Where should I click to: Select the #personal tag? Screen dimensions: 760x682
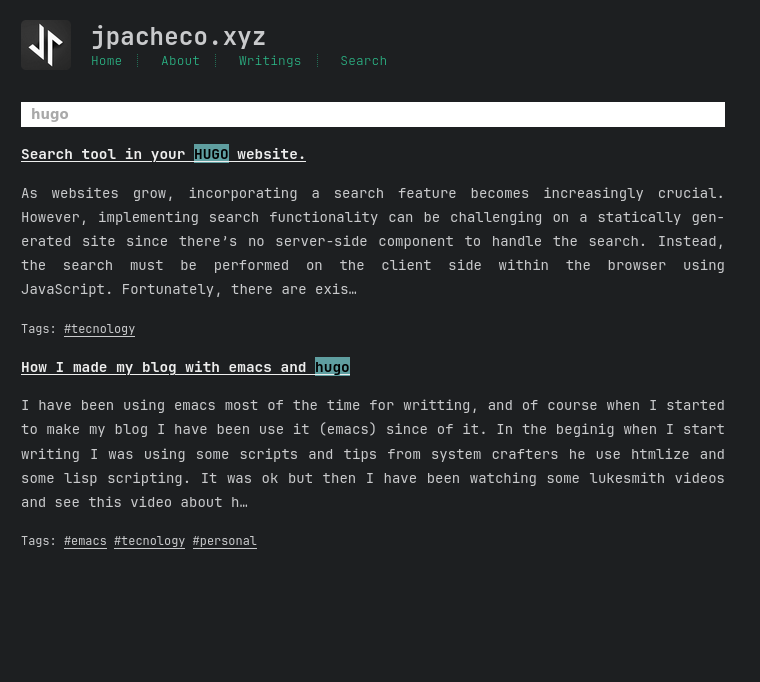(224, 541)
